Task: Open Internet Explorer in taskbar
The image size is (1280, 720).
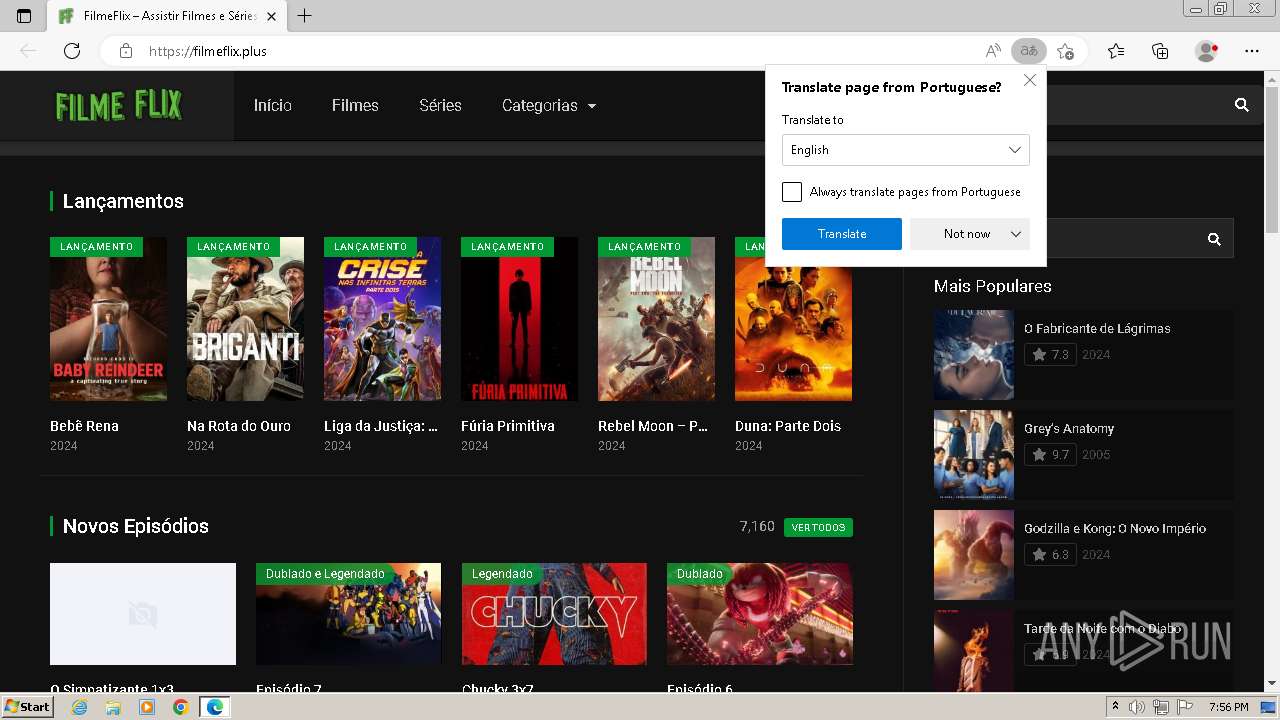Action: click(80, 707)
